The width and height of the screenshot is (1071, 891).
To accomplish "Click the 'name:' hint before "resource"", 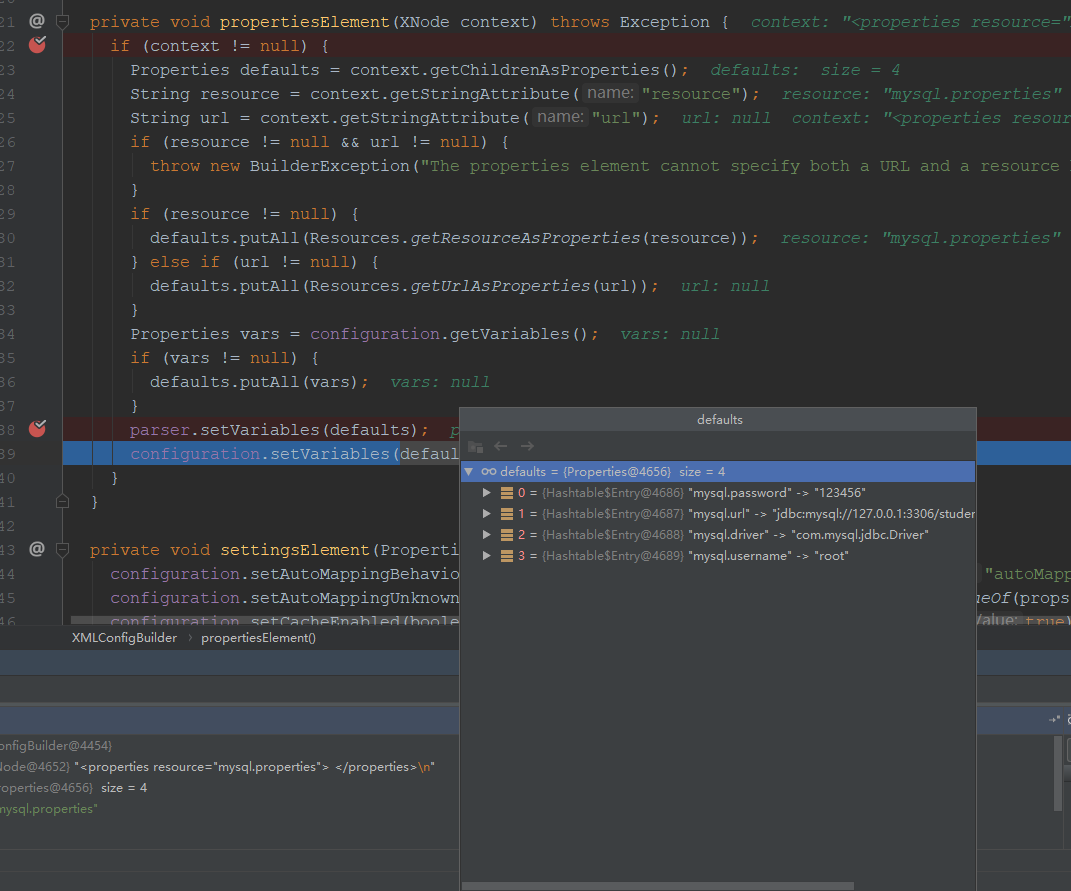I will pos(611,93).
